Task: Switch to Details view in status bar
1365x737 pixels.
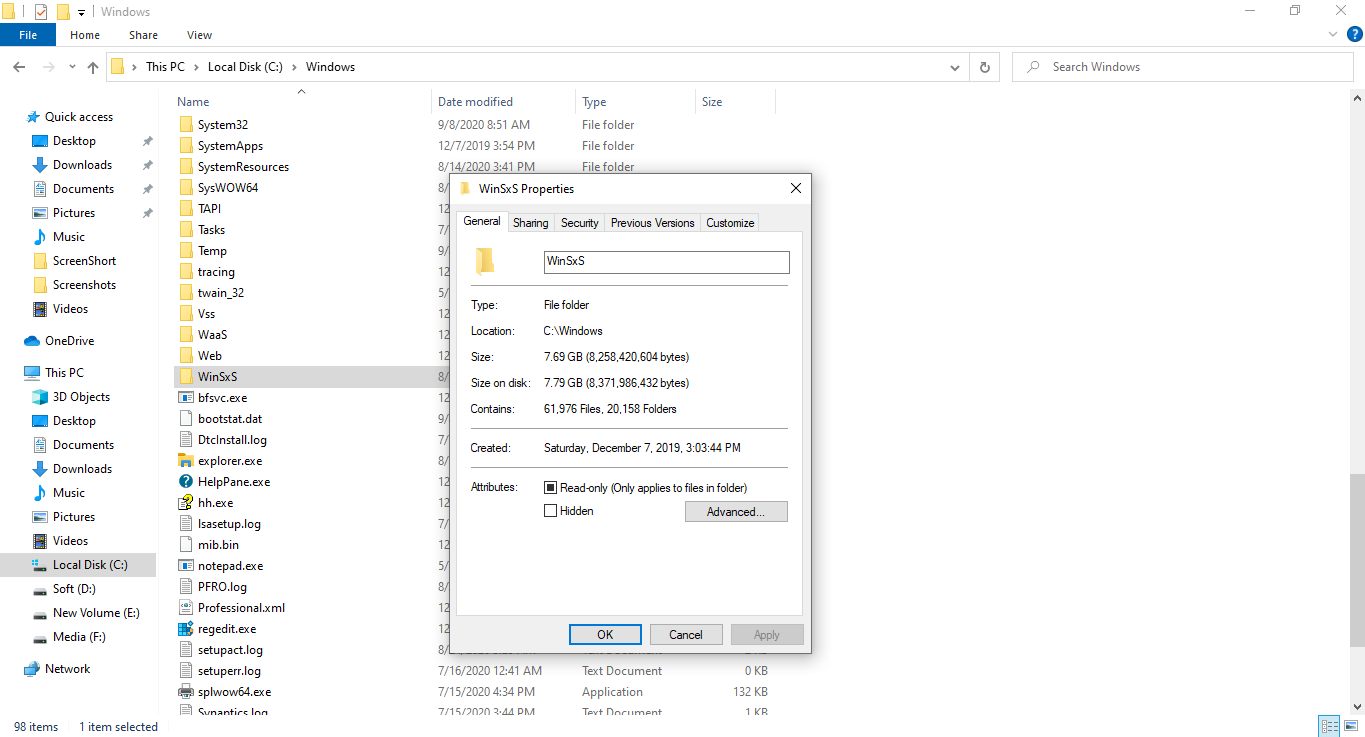Action: (x=1329, y=727)
